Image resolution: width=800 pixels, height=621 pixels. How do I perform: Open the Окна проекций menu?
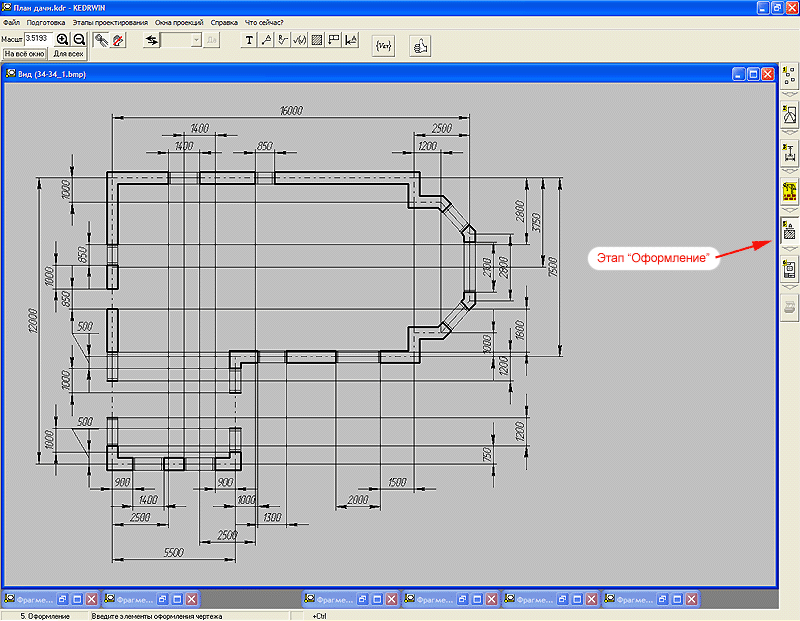(x=179, y=22)
